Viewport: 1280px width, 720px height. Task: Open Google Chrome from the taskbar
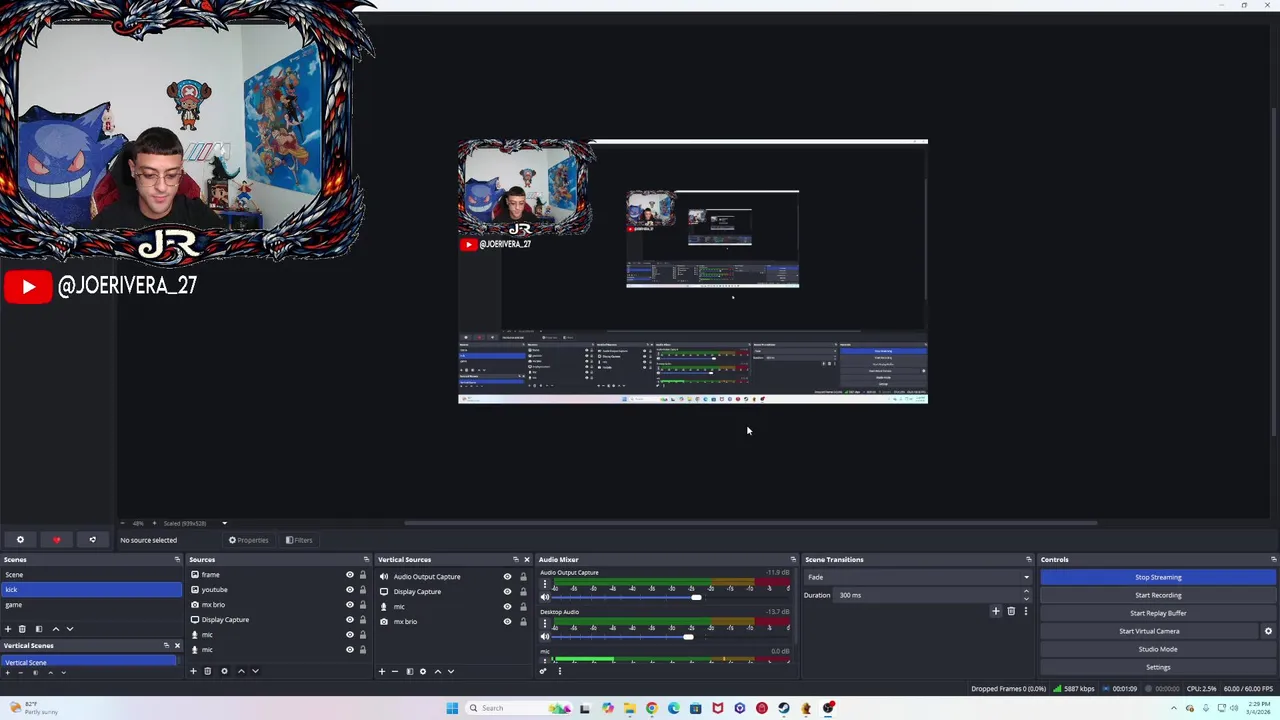[x=652, y=708]
